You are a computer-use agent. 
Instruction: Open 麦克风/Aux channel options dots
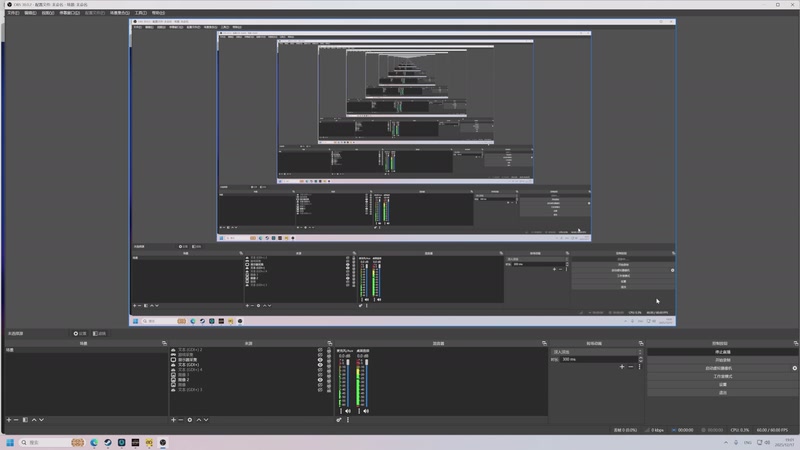point(341,411)
